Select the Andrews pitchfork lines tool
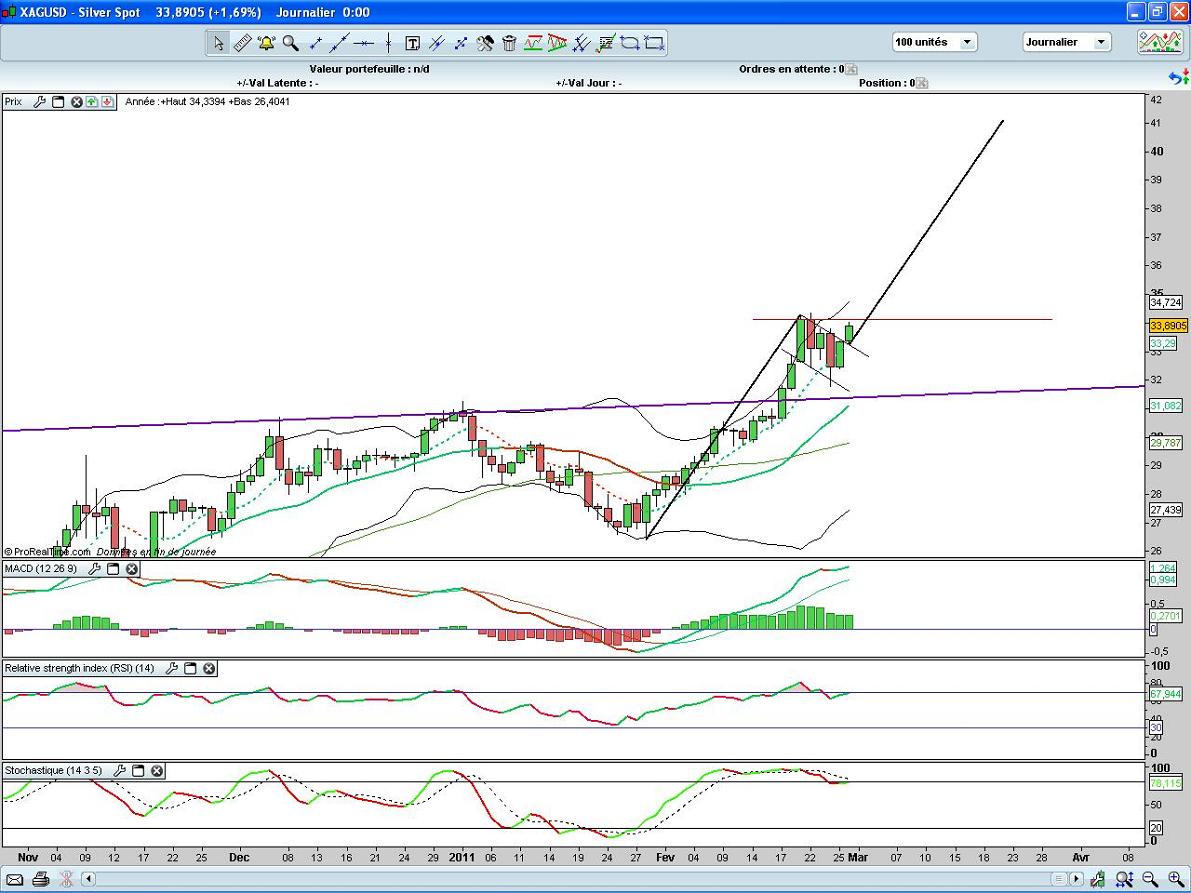 pos(582,43)
